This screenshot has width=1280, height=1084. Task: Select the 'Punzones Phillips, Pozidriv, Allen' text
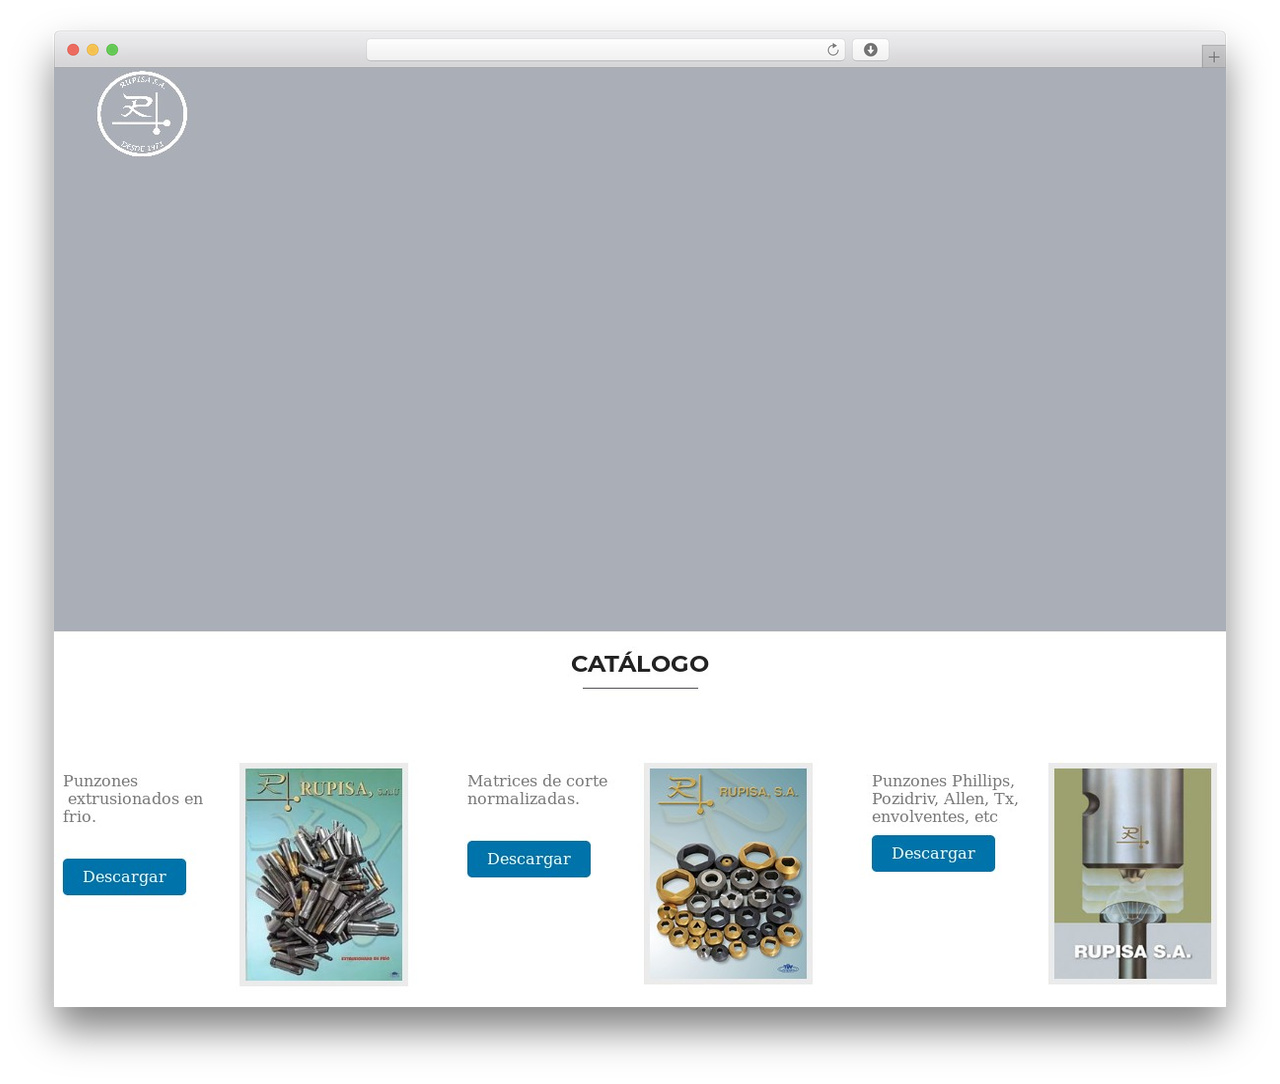coord(945,799)
